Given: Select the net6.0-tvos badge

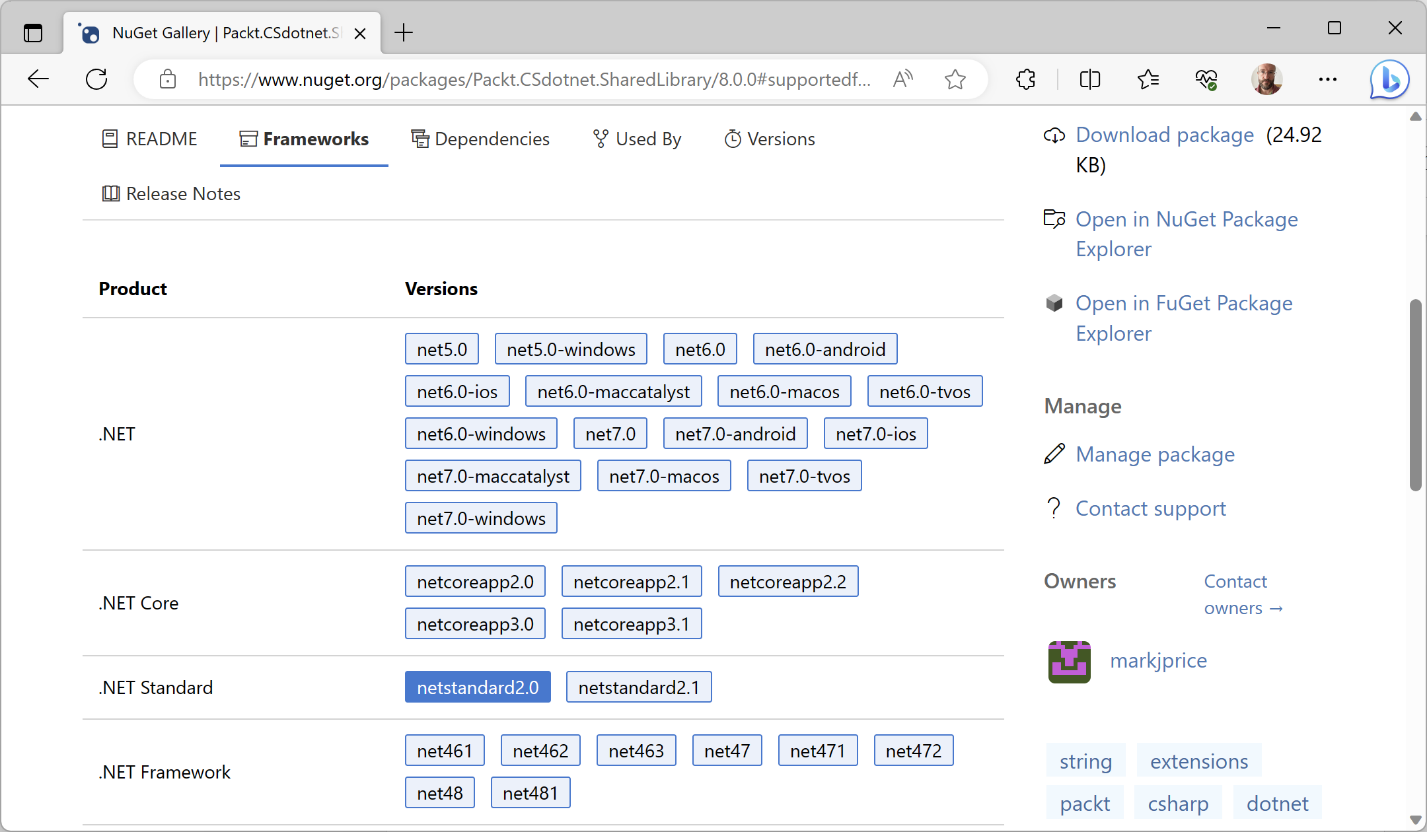Looking at the screenshot, I should [x=925, y=391].
